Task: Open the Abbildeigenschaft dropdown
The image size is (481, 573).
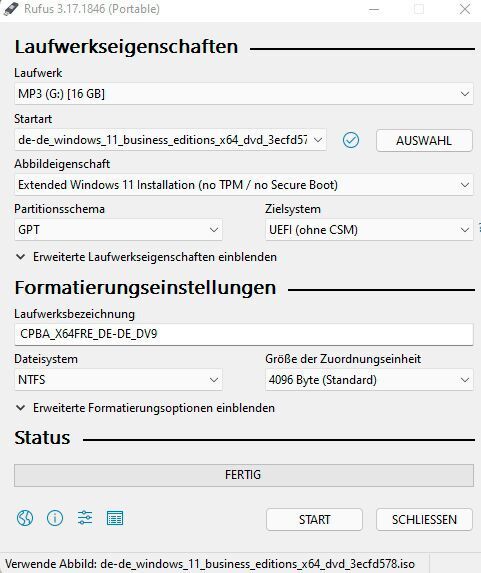Action: click(244, 185)
